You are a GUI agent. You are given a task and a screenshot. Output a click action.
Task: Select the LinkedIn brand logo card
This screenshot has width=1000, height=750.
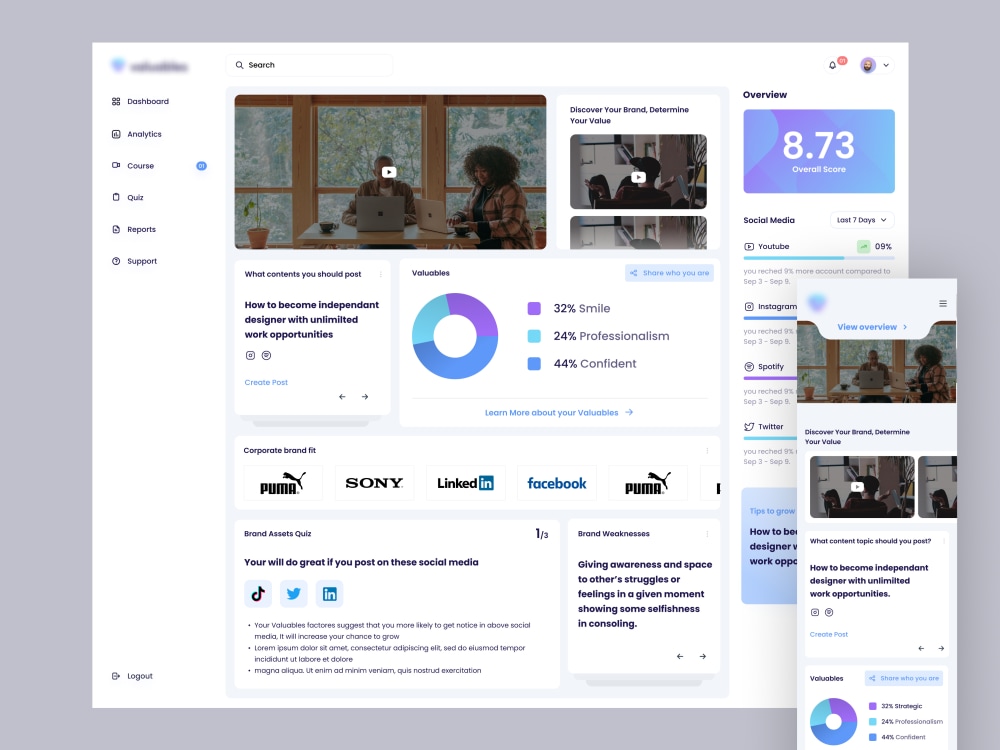point(466,483)
